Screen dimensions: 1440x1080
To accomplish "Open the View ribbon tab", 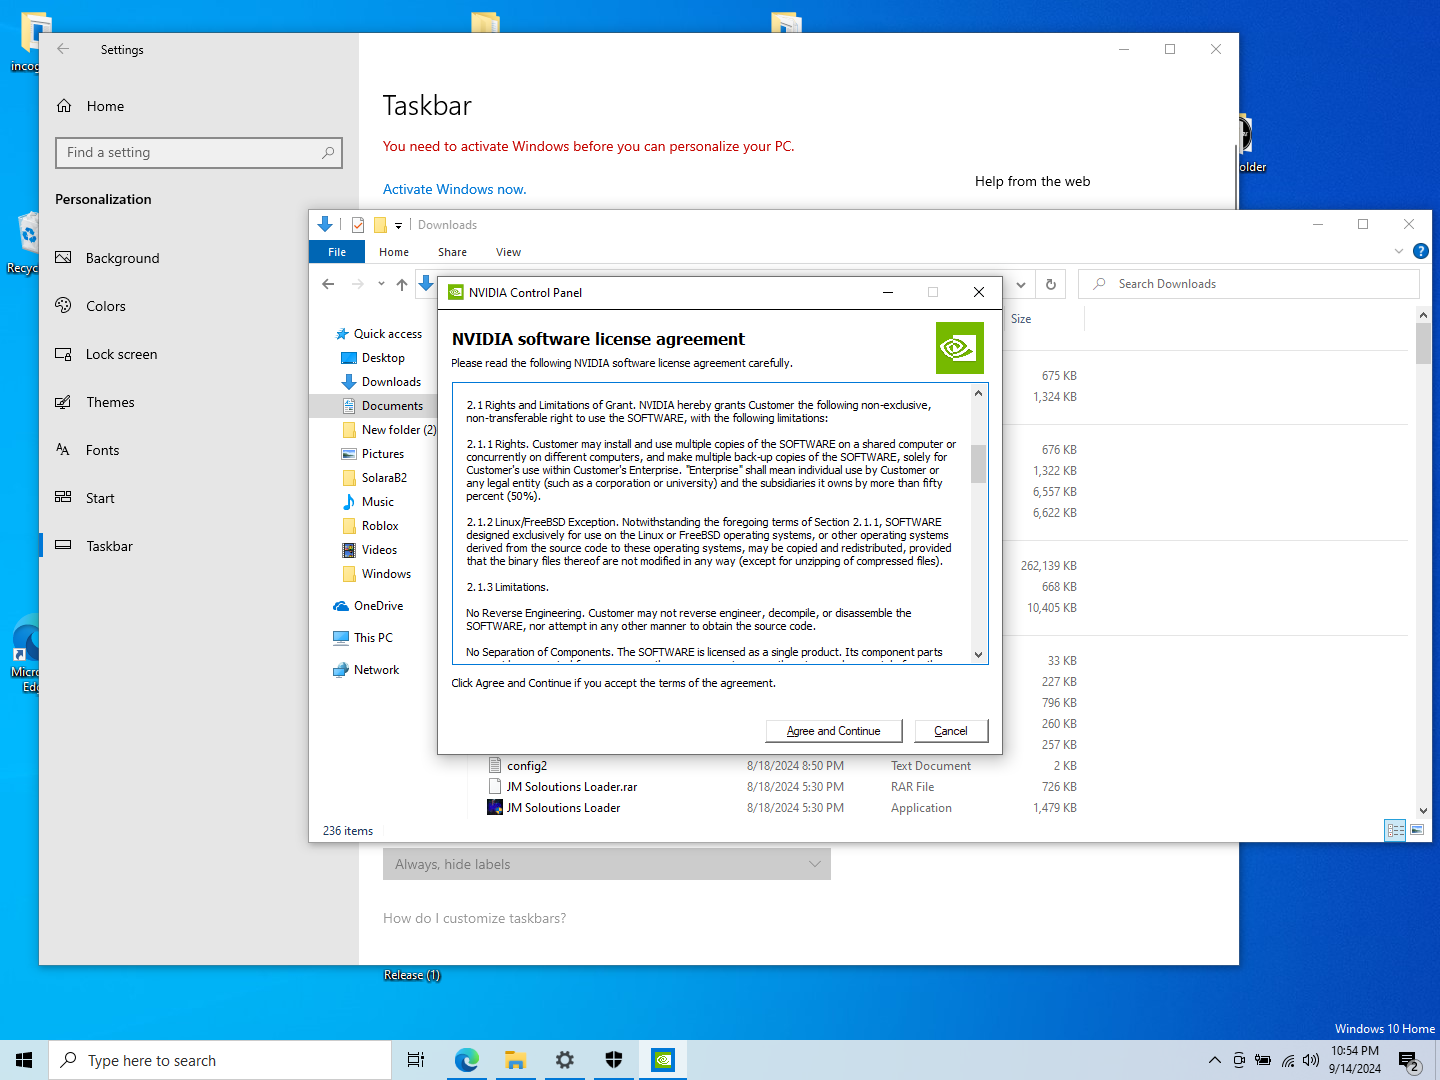I will coord(508,252).
